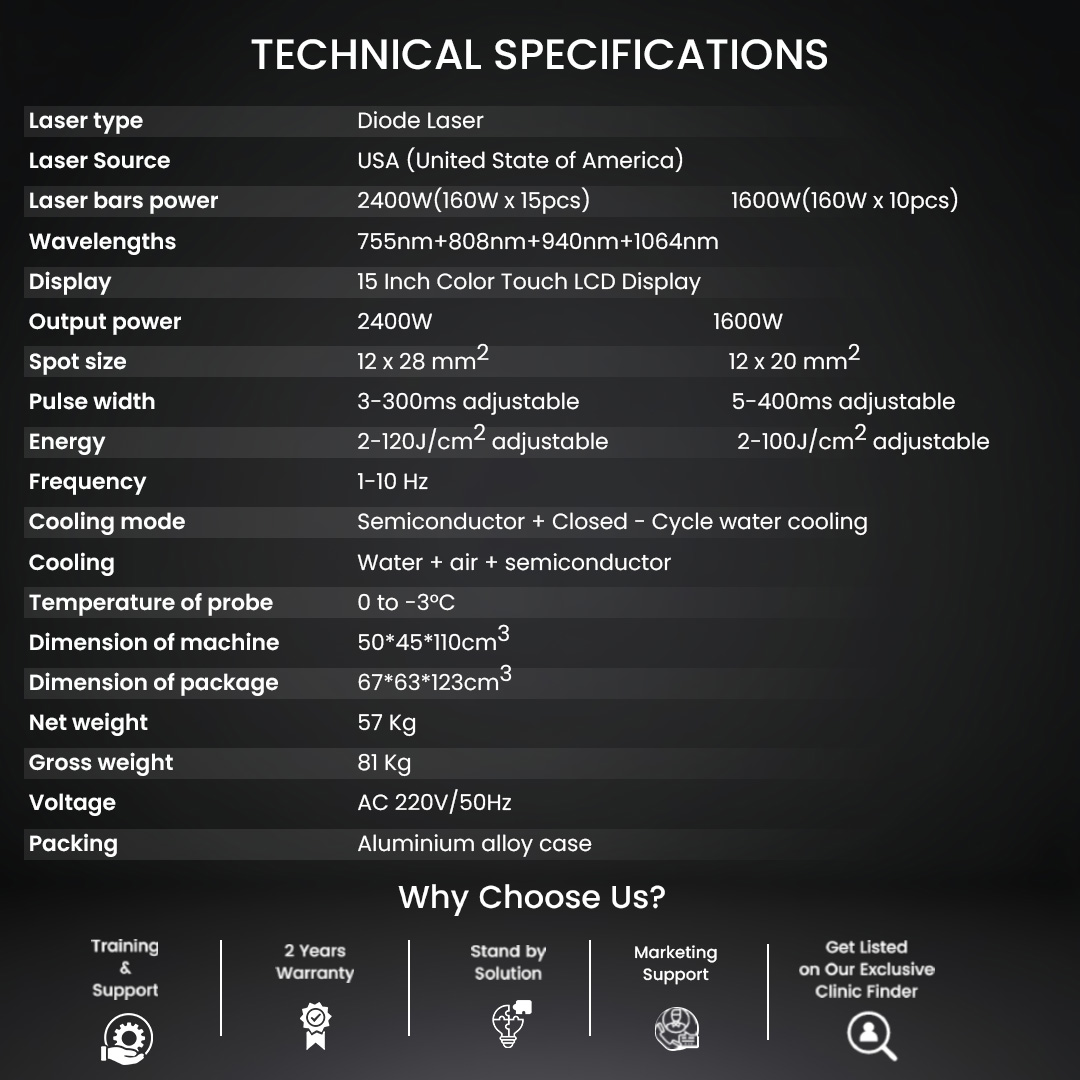Image resolution: width=1080 pixels, height=1080 pixels.
Task: Click the "Why Choose Us?" heading
Action: click(531, 897)
